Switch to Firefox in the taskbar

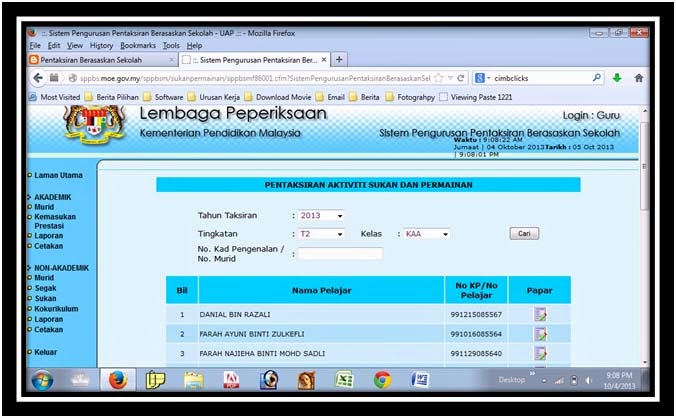(118, 380)
